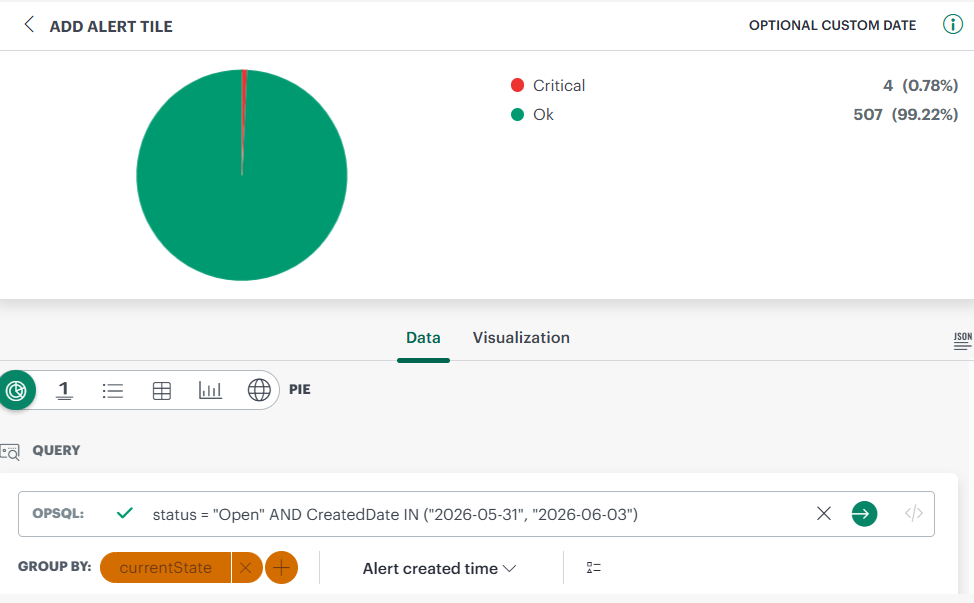Select the single value visualization icon

pos(64,390)
